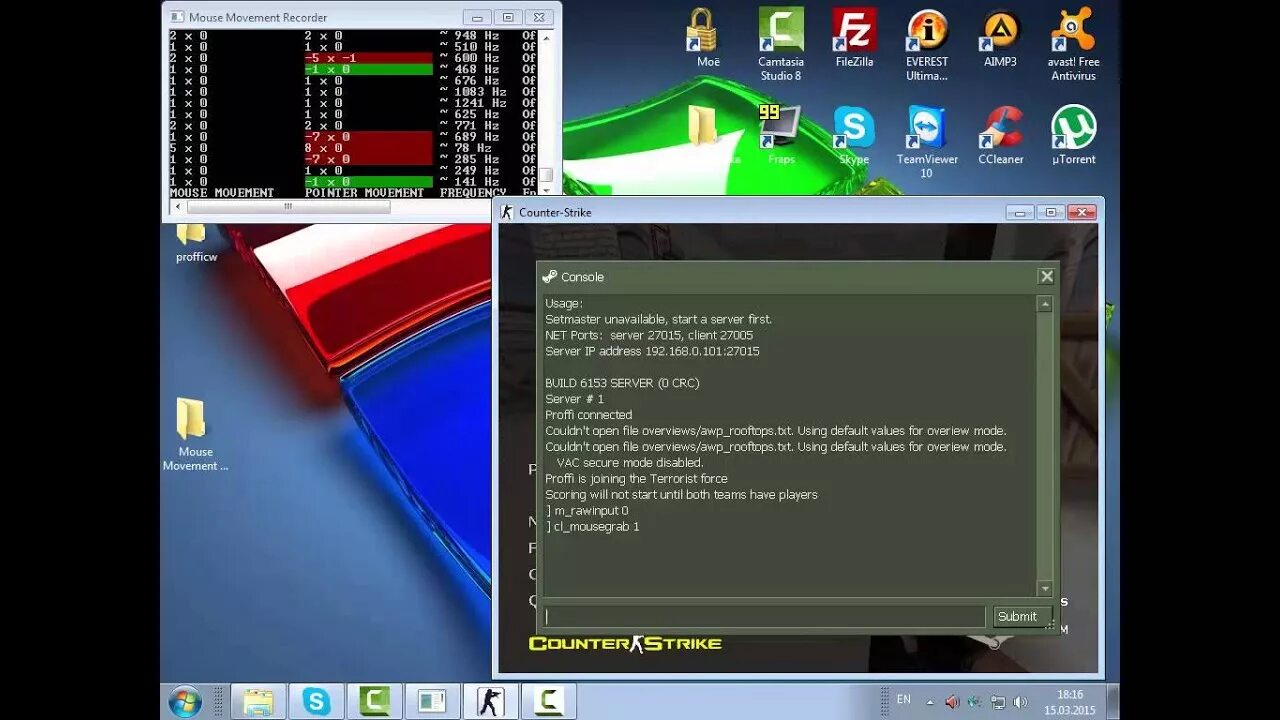Screen dimensions: 1280x720
Task: Click the 'POINTER MOVEMENT' column header
Action: tap(364, 192)
